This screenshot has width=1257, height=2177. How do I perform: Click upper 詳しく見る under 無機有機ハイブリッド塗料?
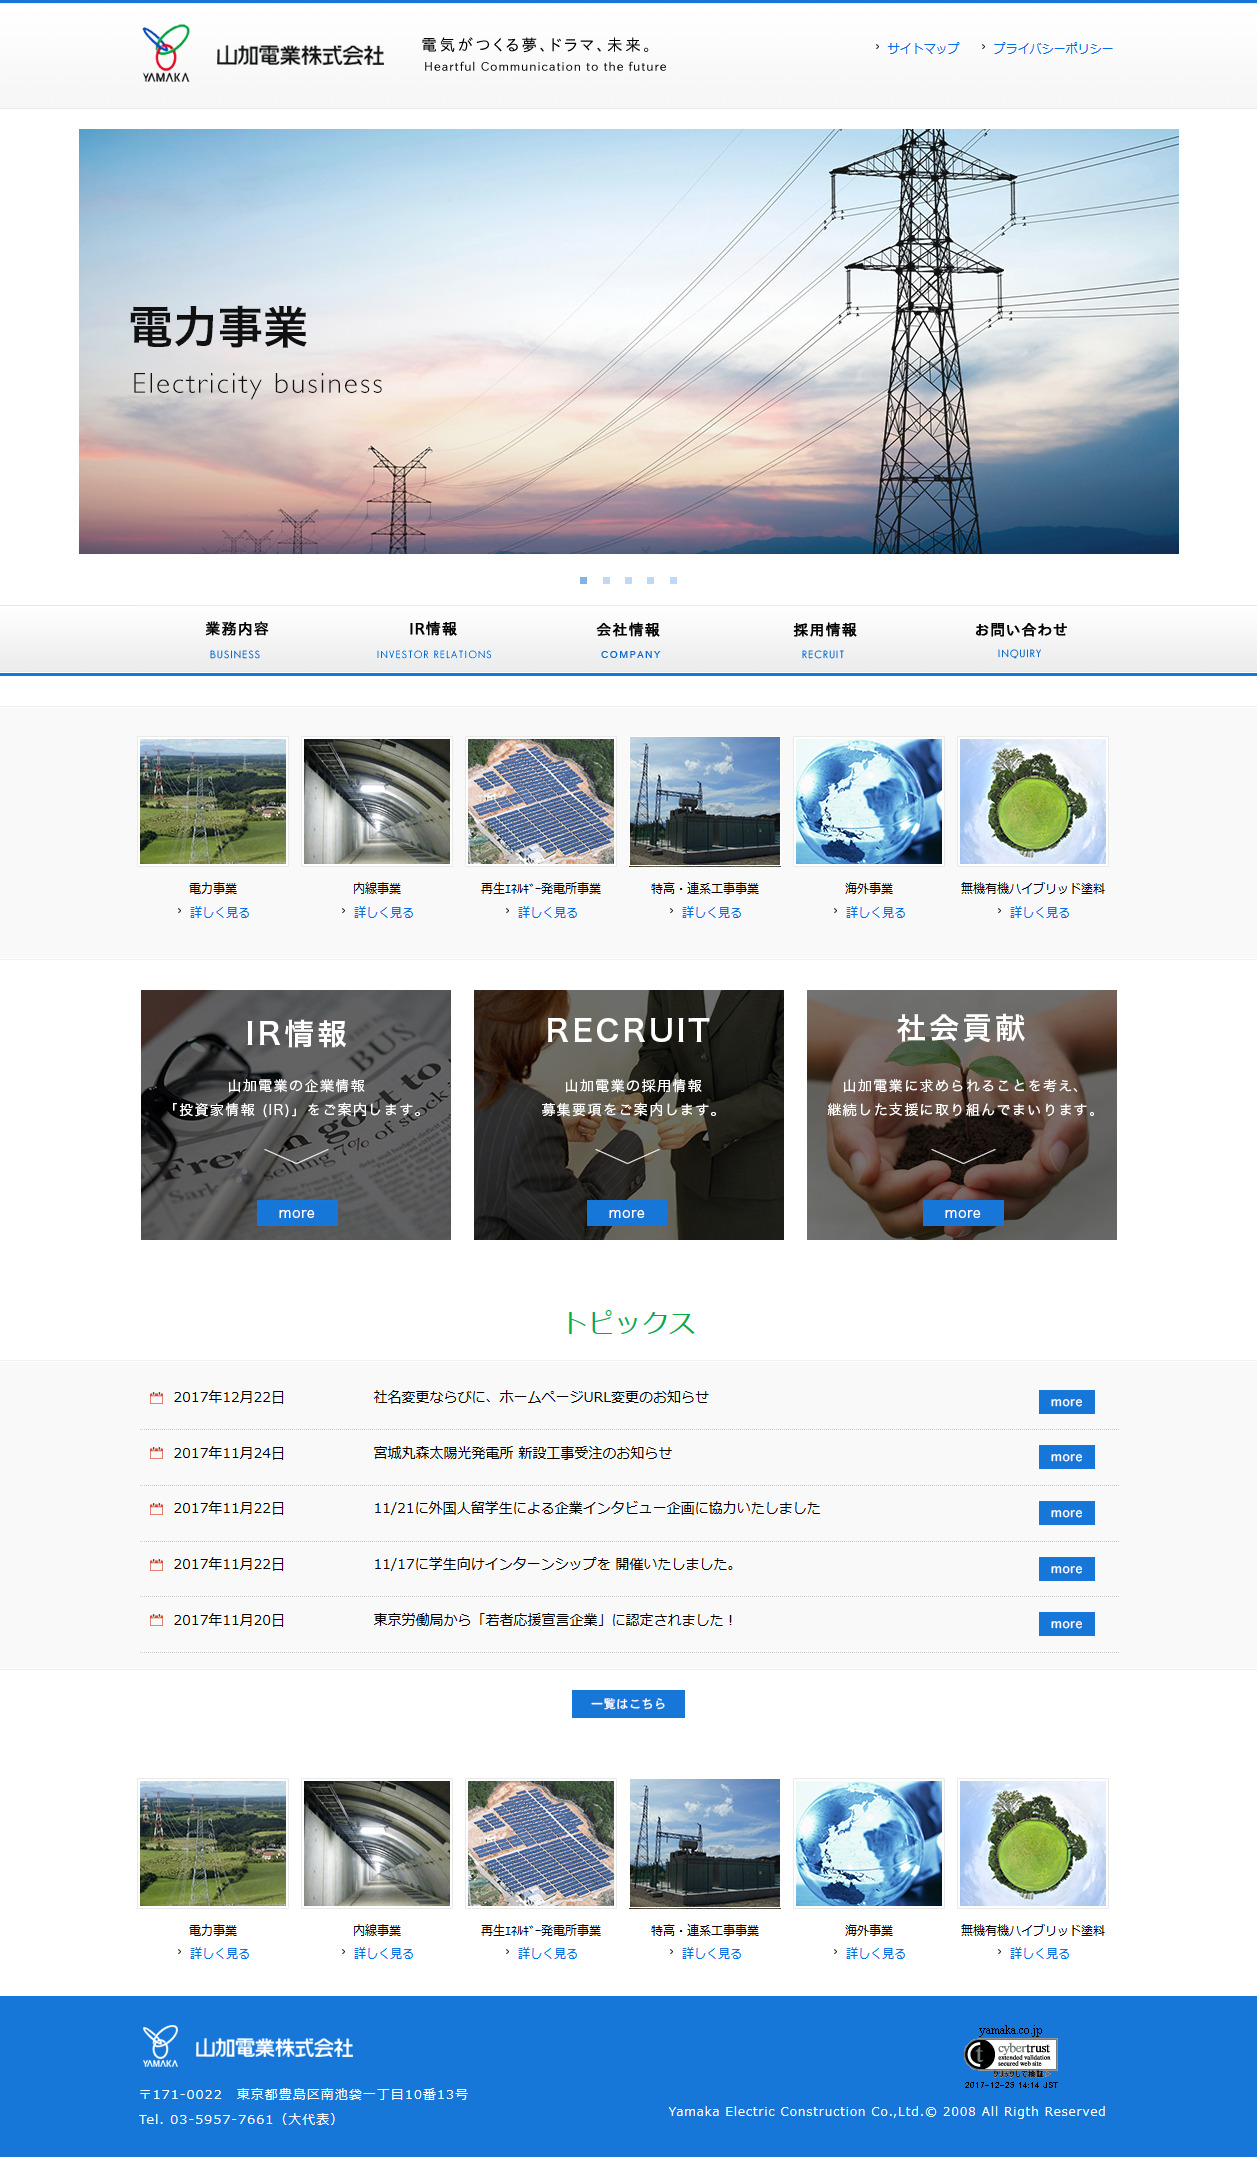[1040, 912]
